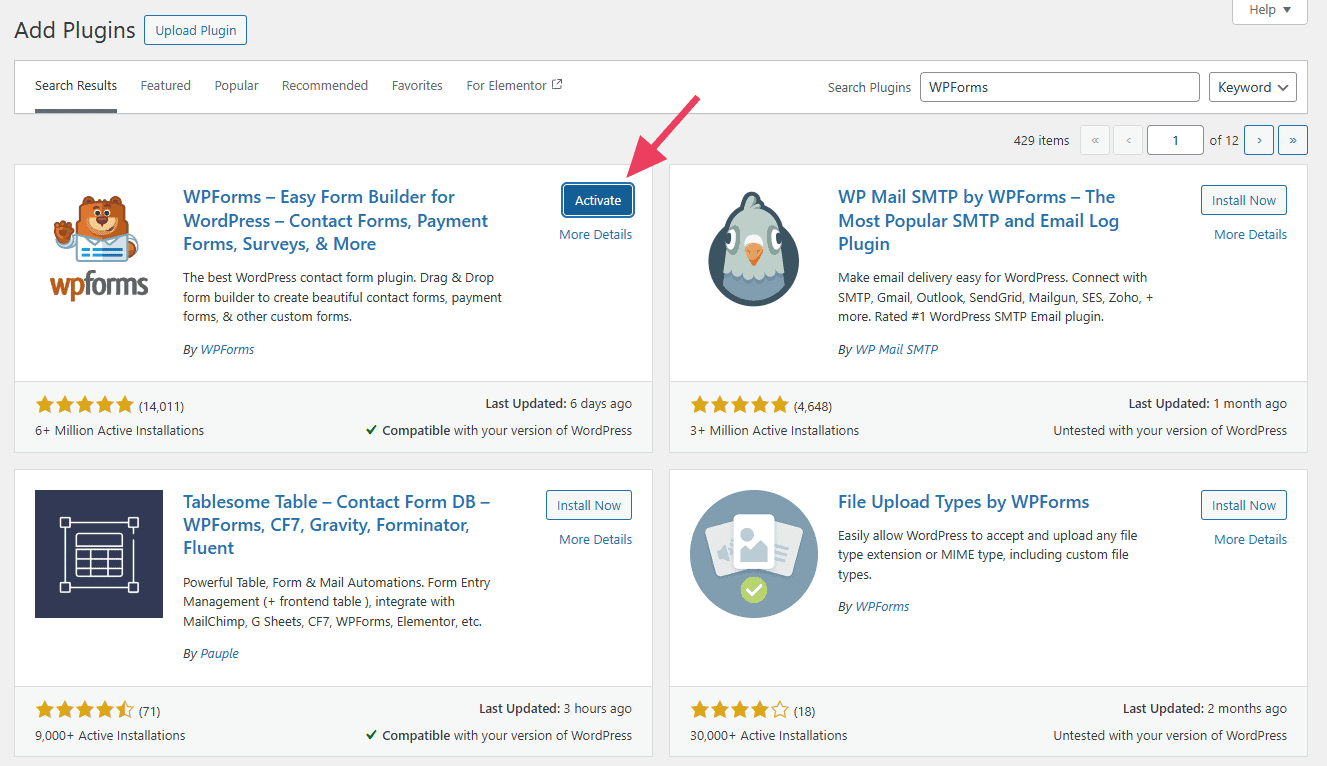Open the For Elementor tab
1327x766 pixels.
coord(514,86)
